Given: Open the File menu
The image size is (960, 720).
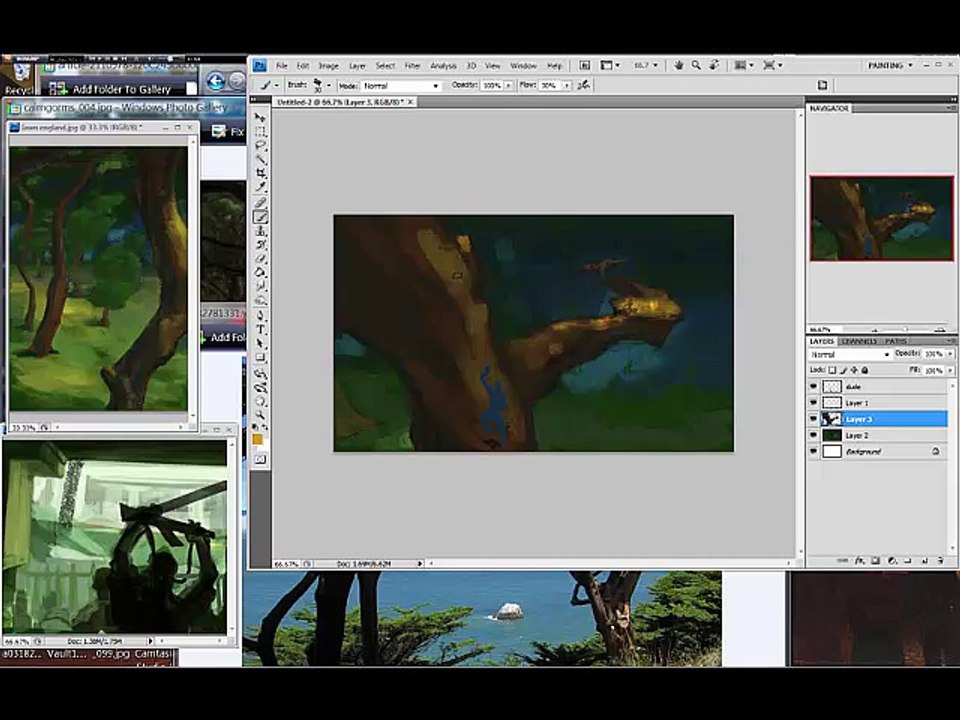Looking at the screenshot, I should tap(282, 66).
